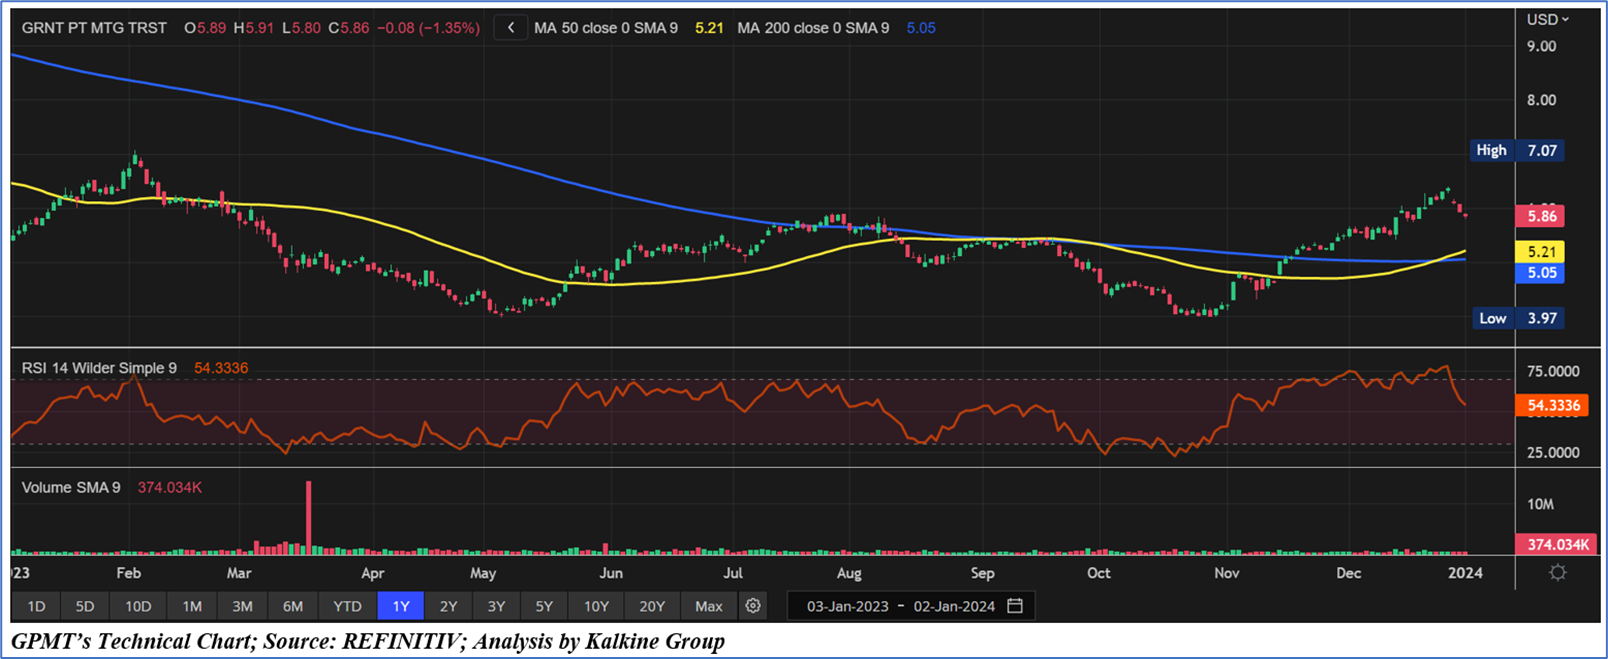The height and width of the screenshot is (659, 1608).
Task: Choose the active 1Y range button
Action: [x=401, y=606]
